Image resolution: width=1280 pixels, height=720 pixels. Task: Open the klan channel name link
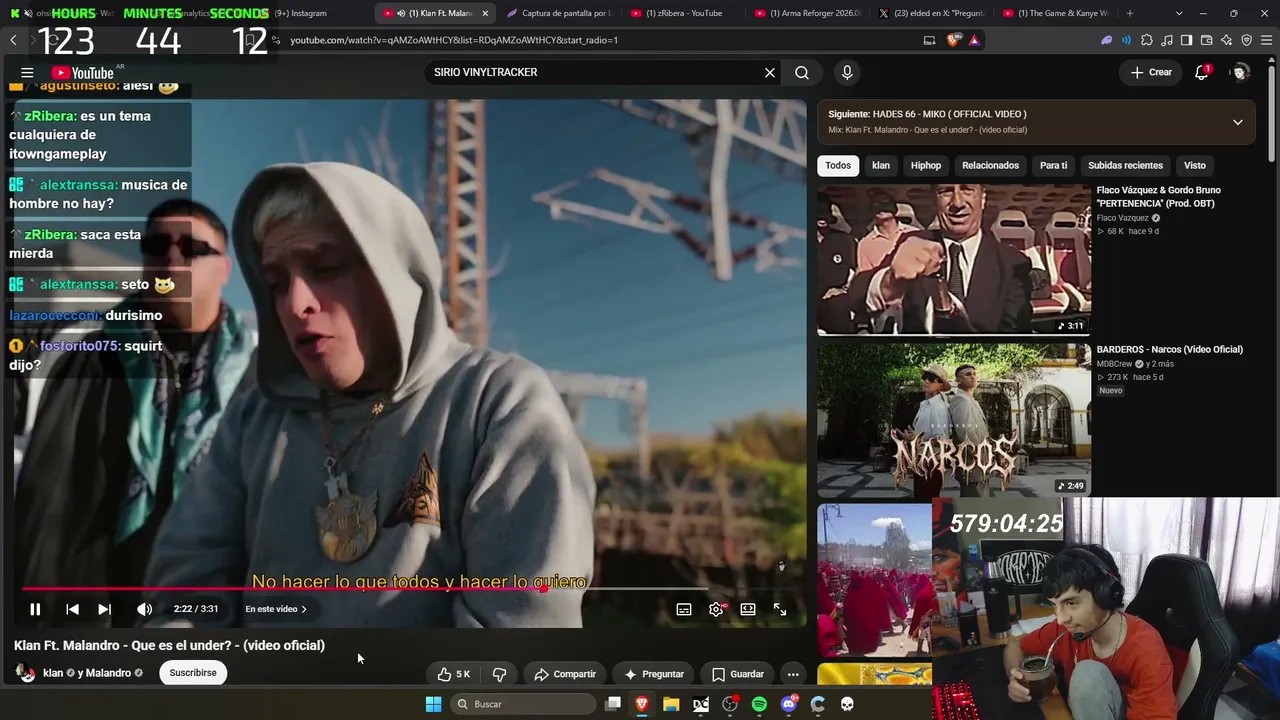pyautogui.click(x=53, y=673)
